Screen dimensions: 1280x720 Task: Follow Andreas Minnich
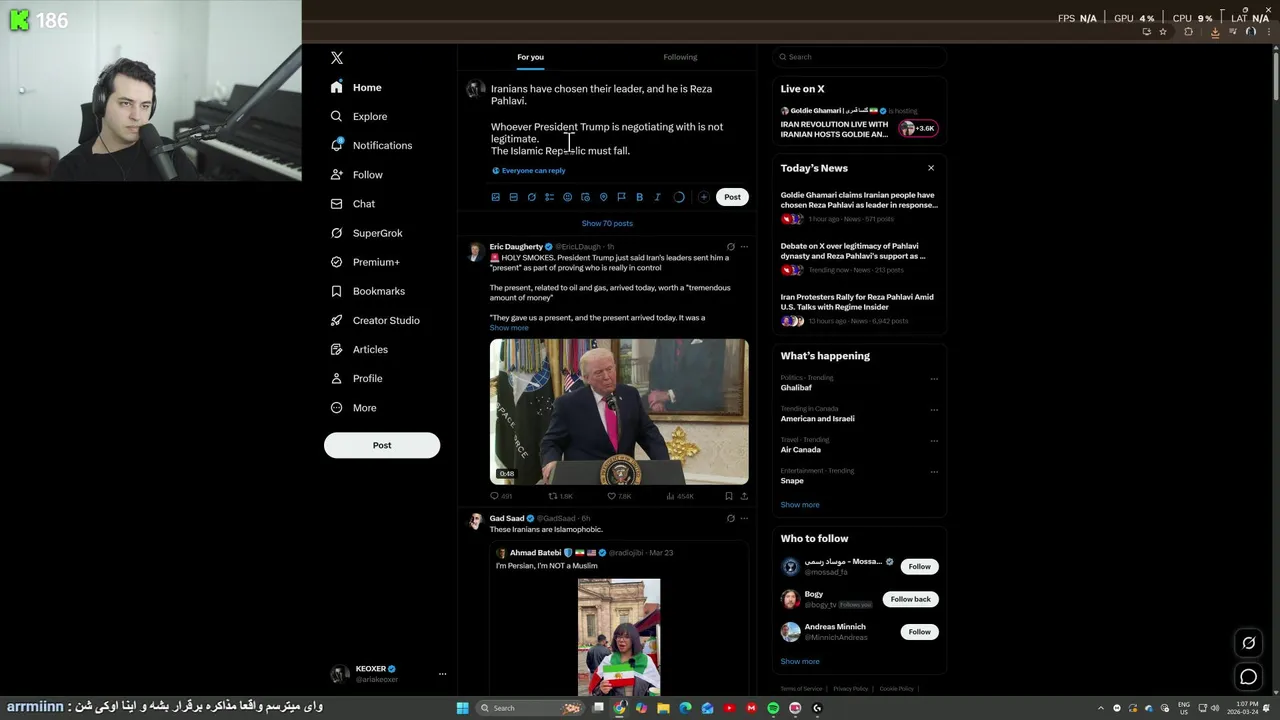click(x=919, y=632)
